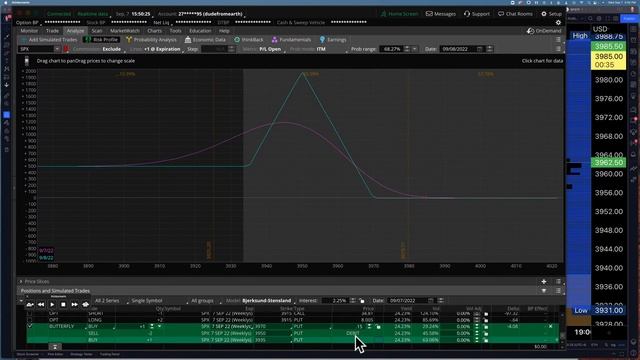Open the Tools tab
Image resolution: width=640 pixels, height=360 pixels.
(176, 31)
